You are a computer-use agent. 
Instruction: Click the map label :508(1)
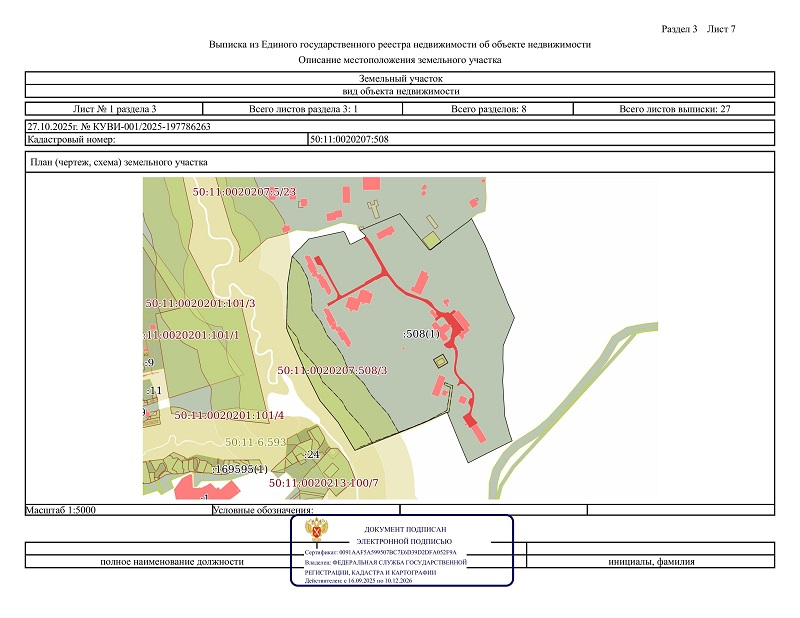point(421,333)
